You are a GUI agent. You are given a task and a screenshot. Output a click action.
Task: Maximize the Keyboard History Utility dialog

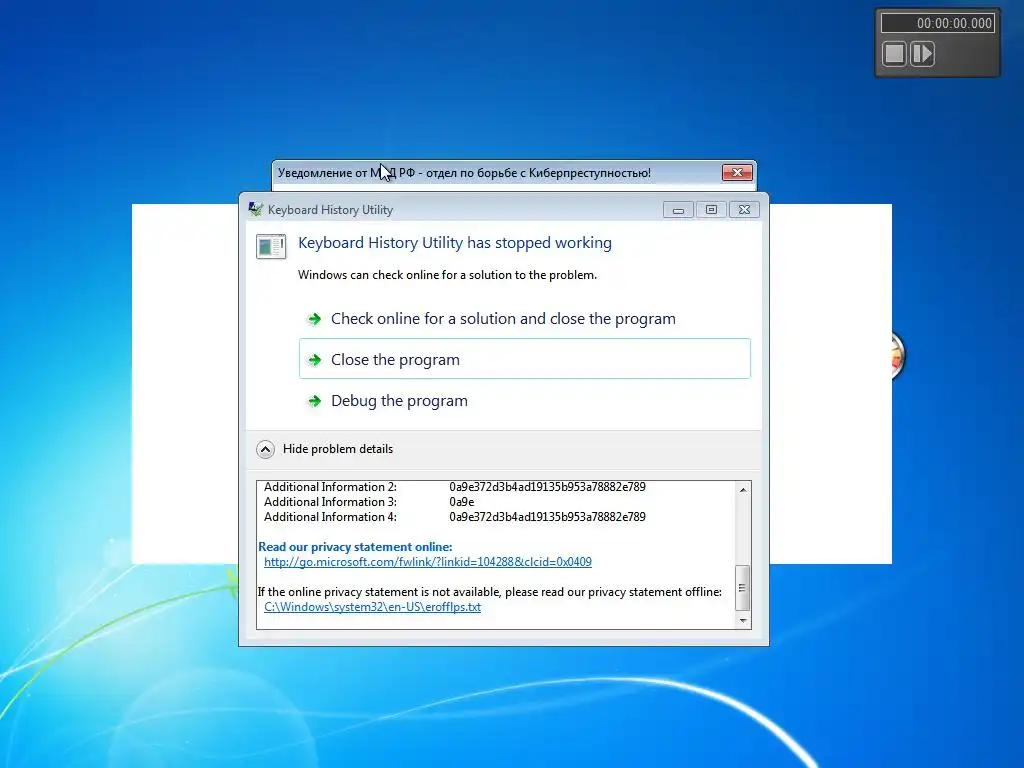pyautogui.click(x=711, y=210)
